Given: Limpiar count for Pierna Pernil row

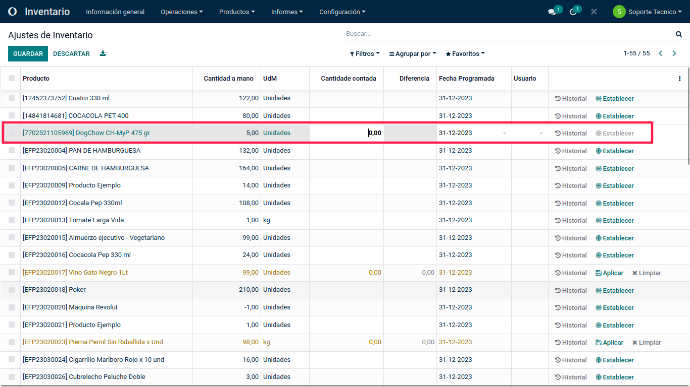Looking at the screenshot, I should (646, 342).
